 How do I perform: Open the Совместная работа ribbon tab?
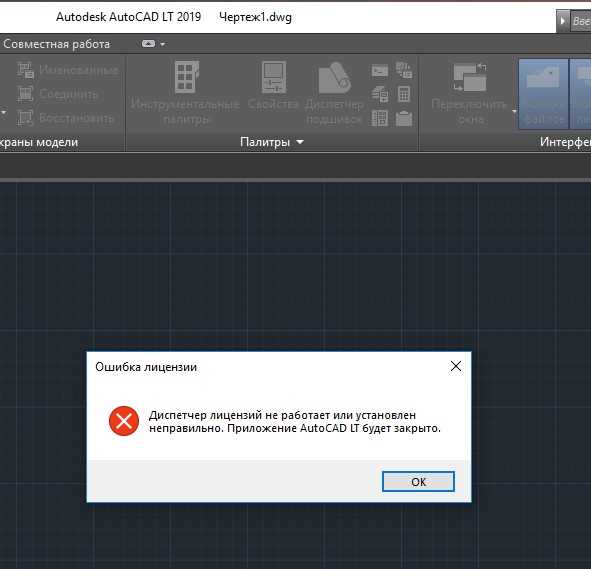(x=57, y=44)
